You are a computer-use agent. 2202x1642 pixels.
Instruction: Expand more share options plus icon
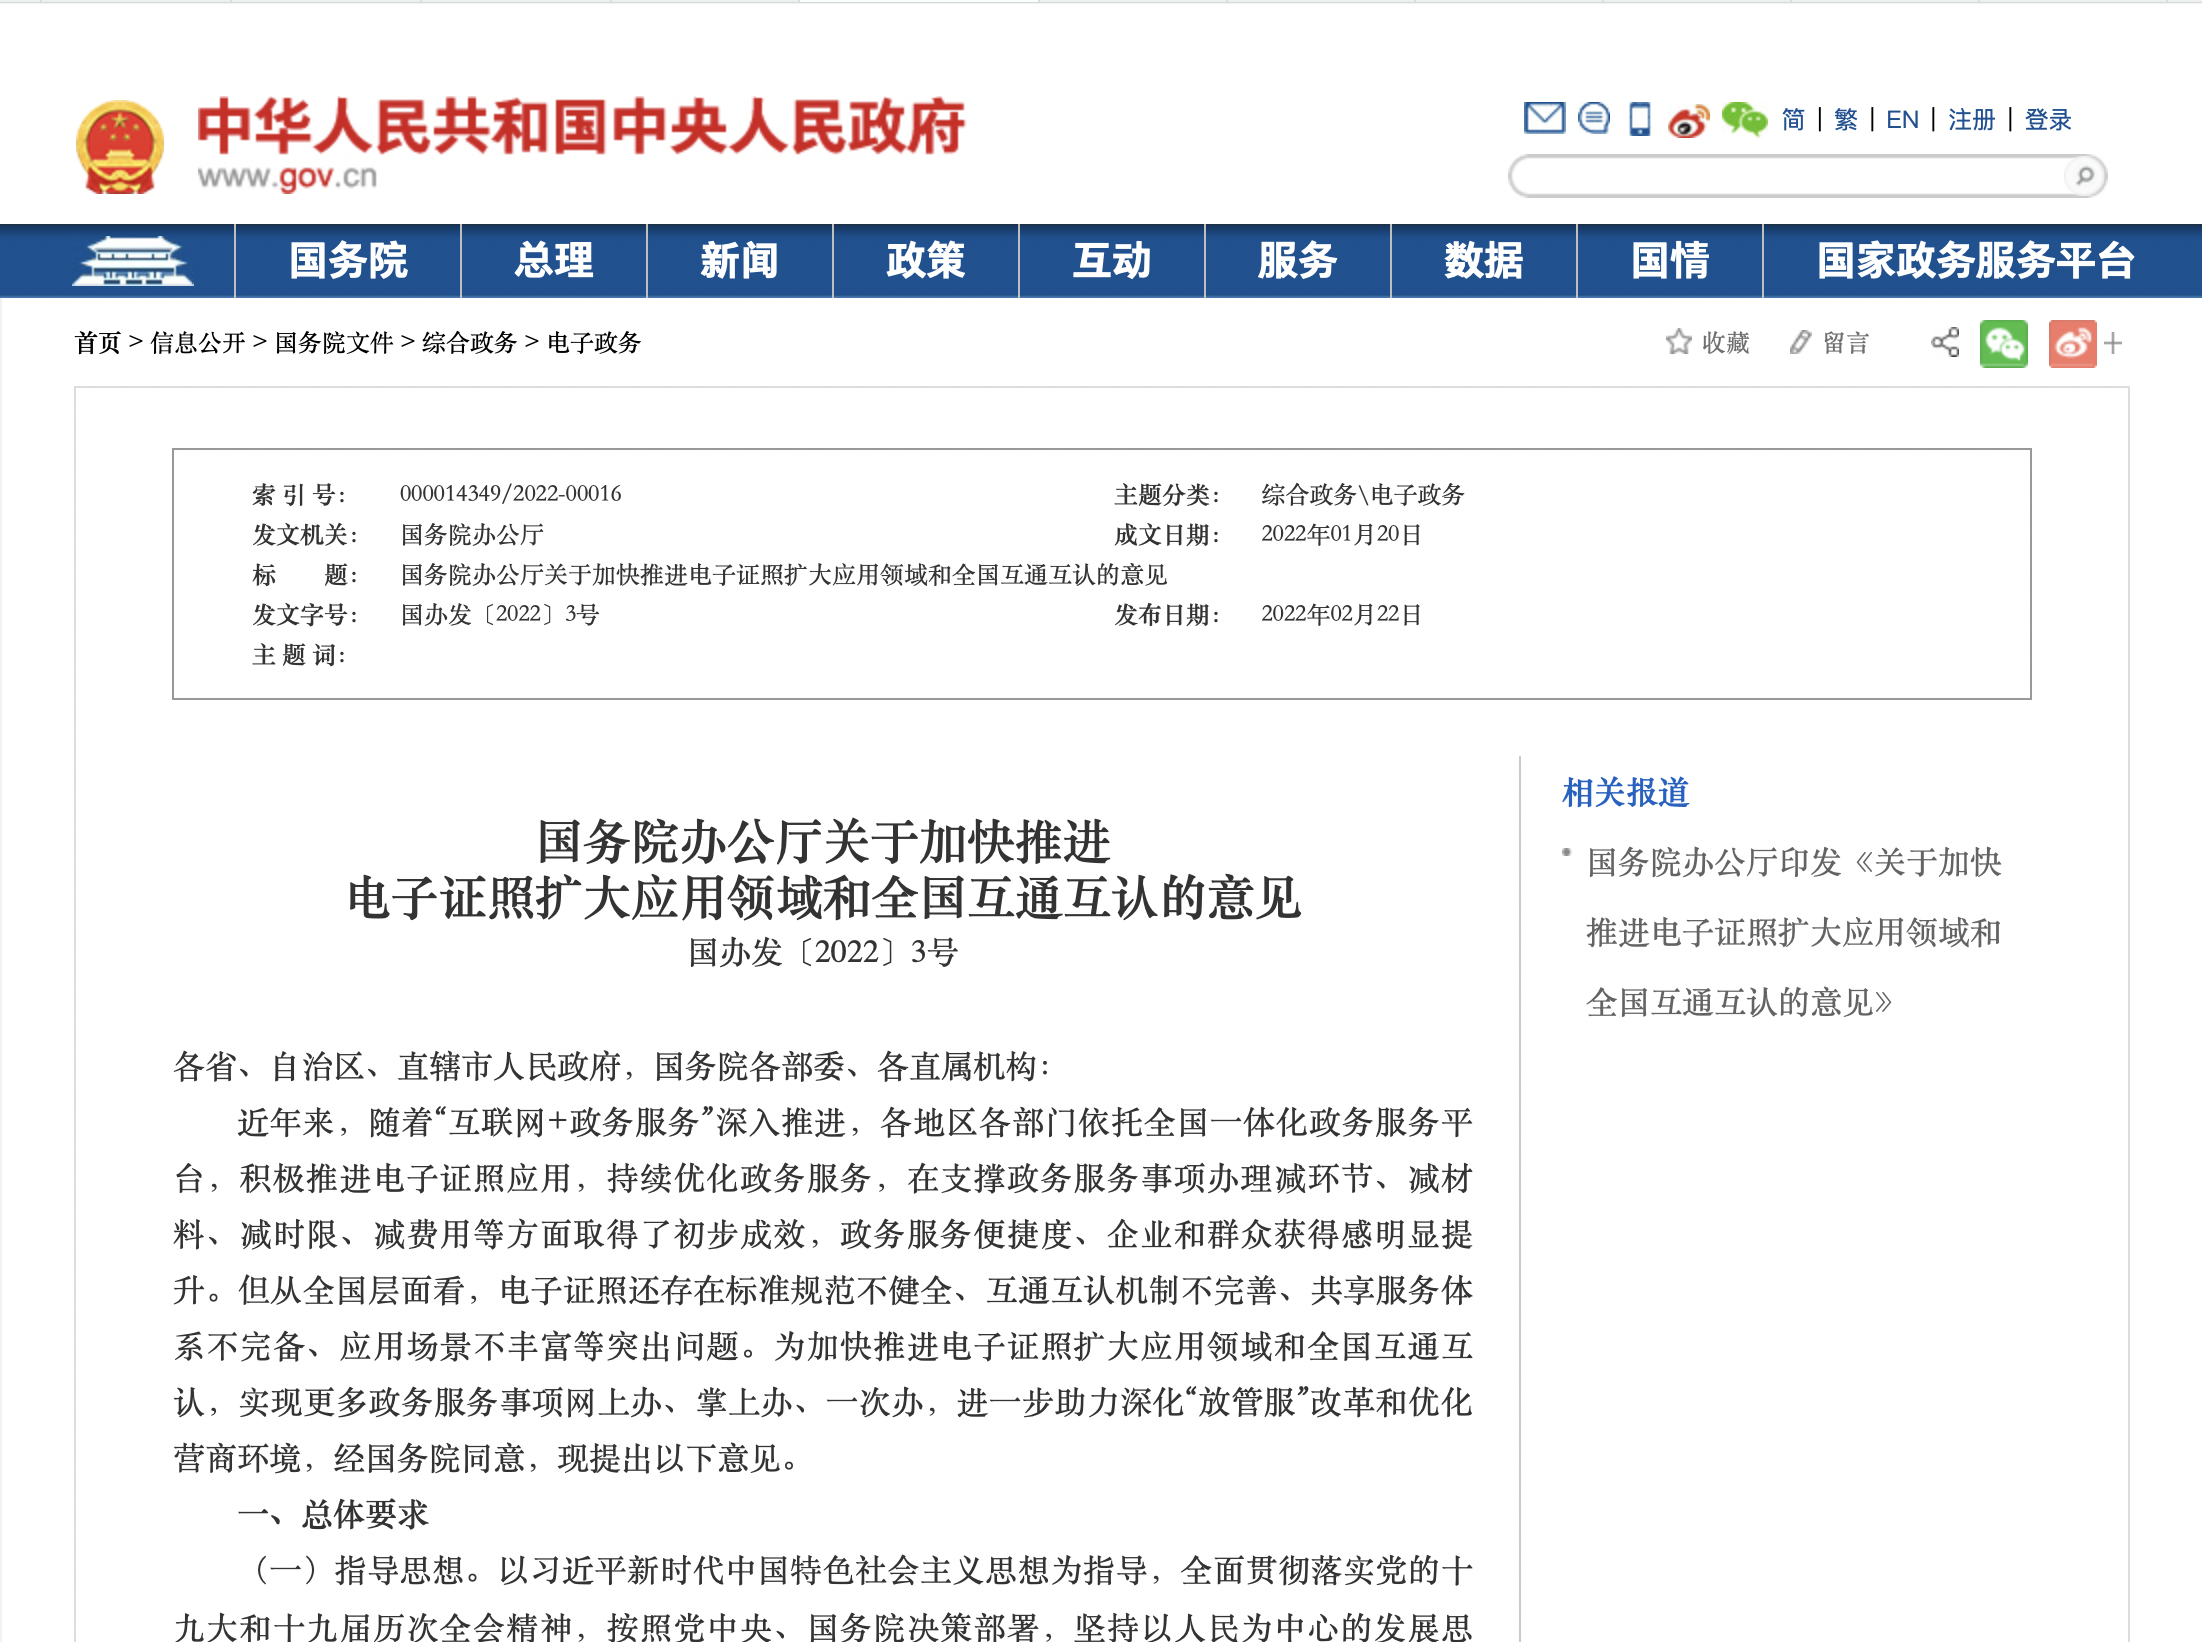click(x=2113, y=343)
